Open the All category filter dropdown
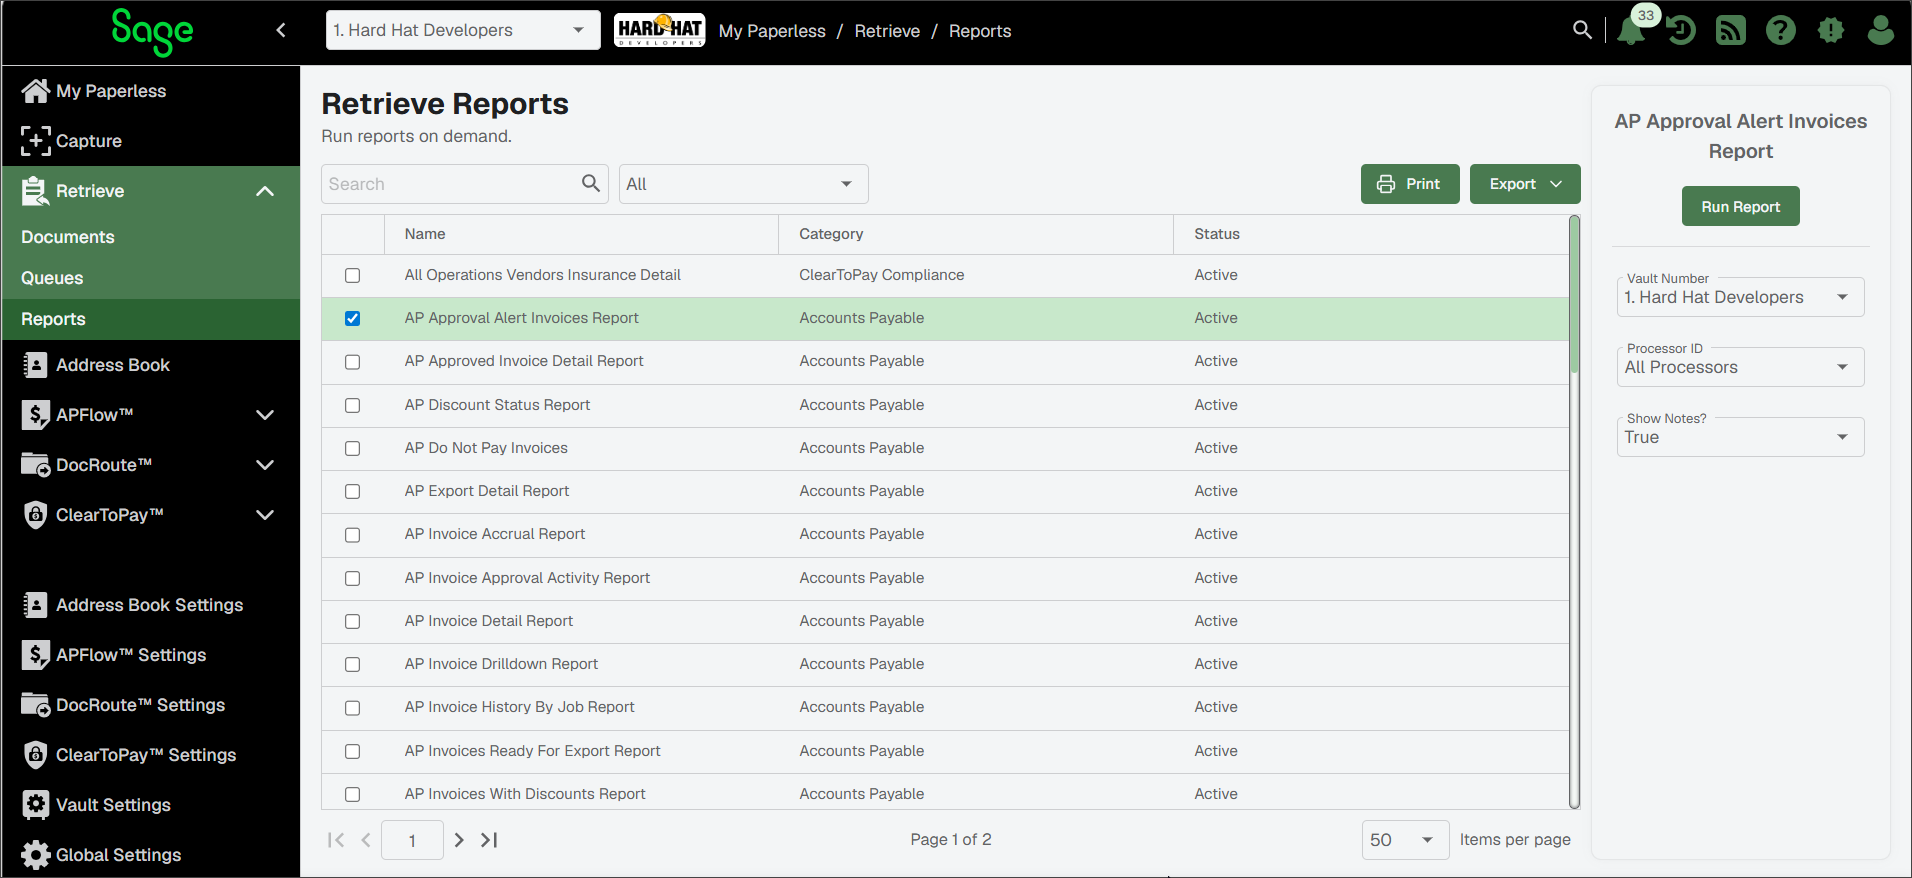This screenshot has width=1912, height=878. tap(744, 184)
